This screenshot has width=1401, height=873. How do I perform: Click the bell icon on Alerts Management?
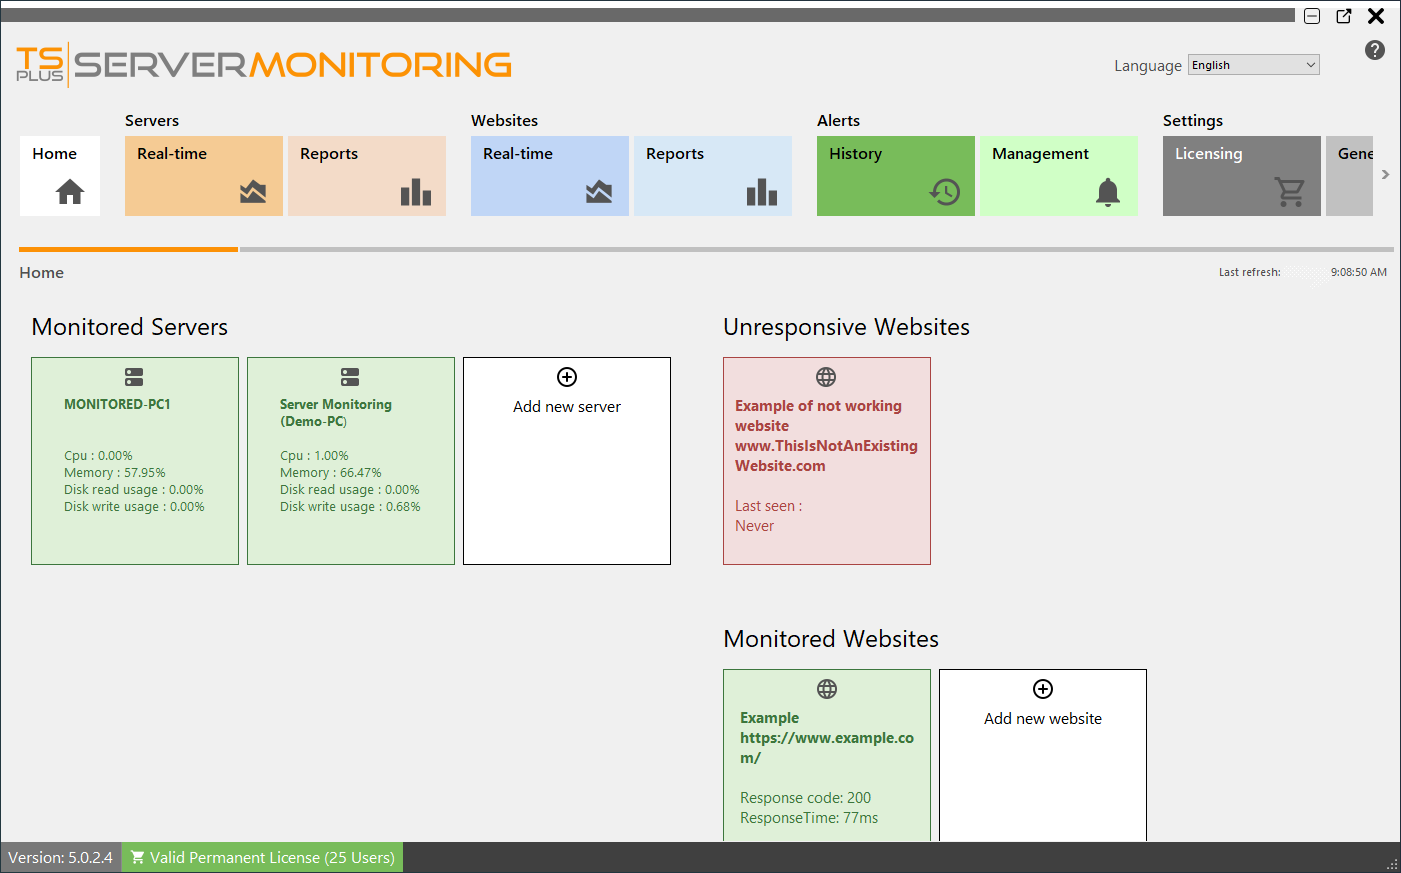(1107, 191)
